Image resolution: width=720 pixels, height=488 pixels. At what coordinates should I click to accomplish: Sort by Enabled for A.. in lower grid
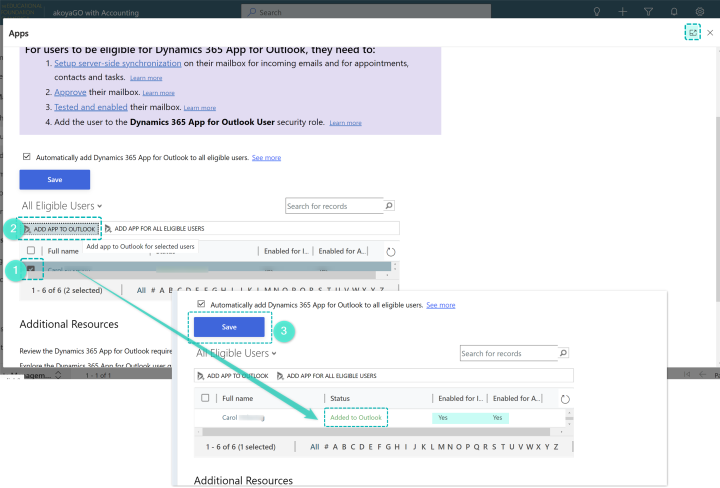tap(516, 398)
